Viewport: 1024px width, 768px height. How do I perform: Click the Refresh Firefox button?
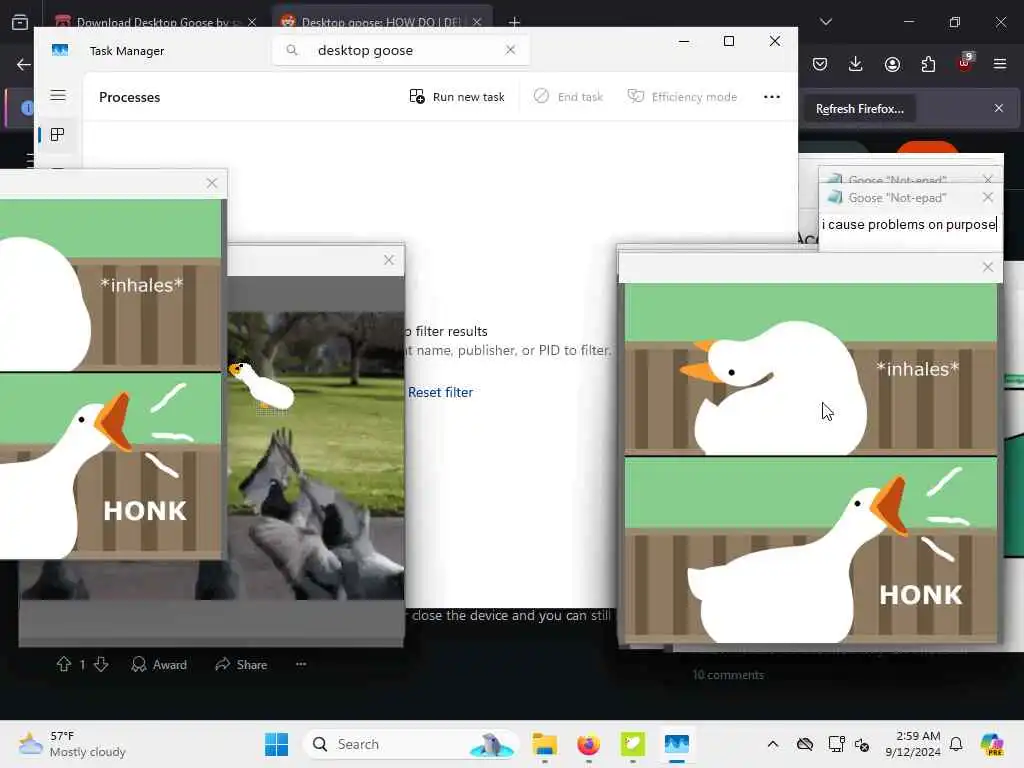[859, 109]
